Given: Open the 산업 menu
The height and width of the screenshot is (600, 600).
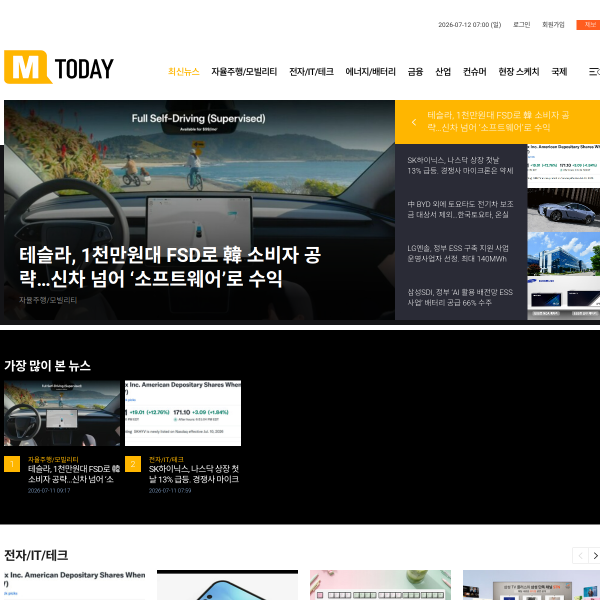Looking at the screenshot, I should (443, 72).
